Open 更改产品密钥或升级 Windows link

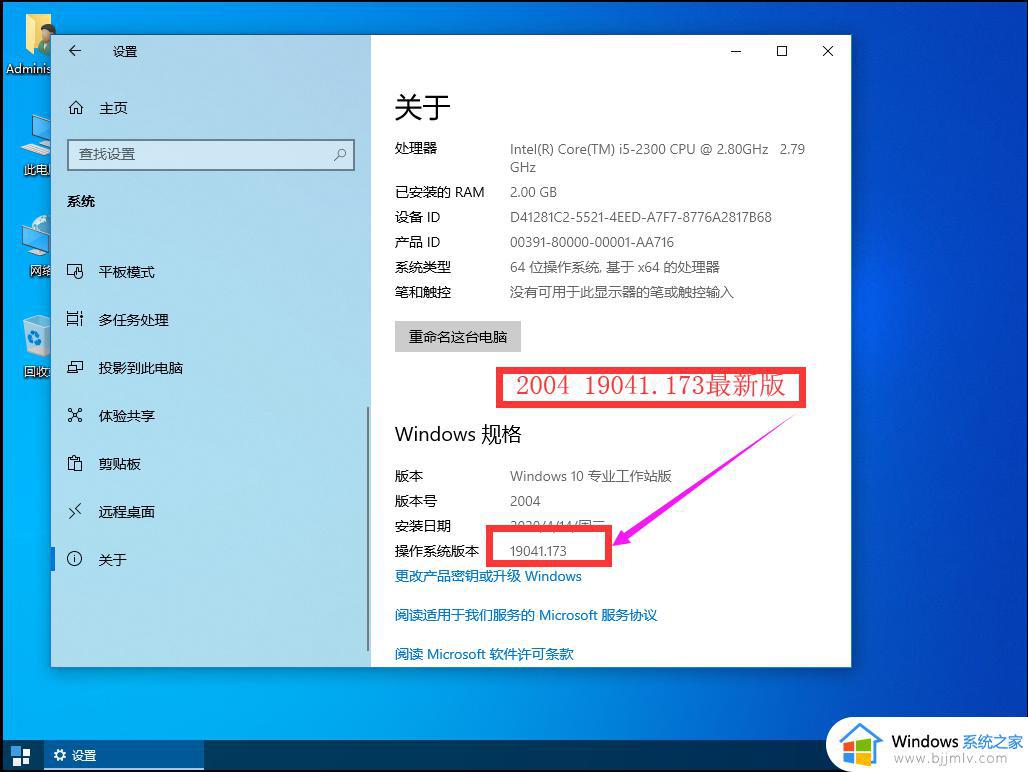coord(488,576)
